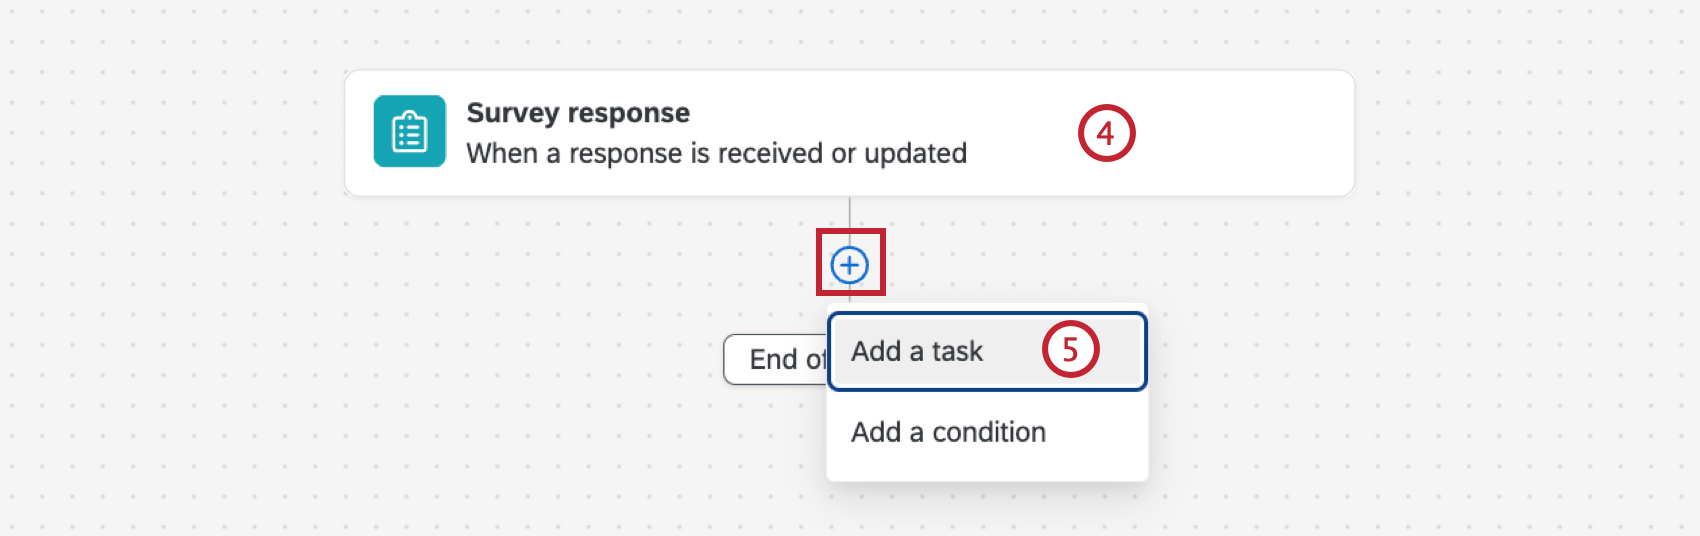Click the connector line under the trigger card

[x=850, y=213]
